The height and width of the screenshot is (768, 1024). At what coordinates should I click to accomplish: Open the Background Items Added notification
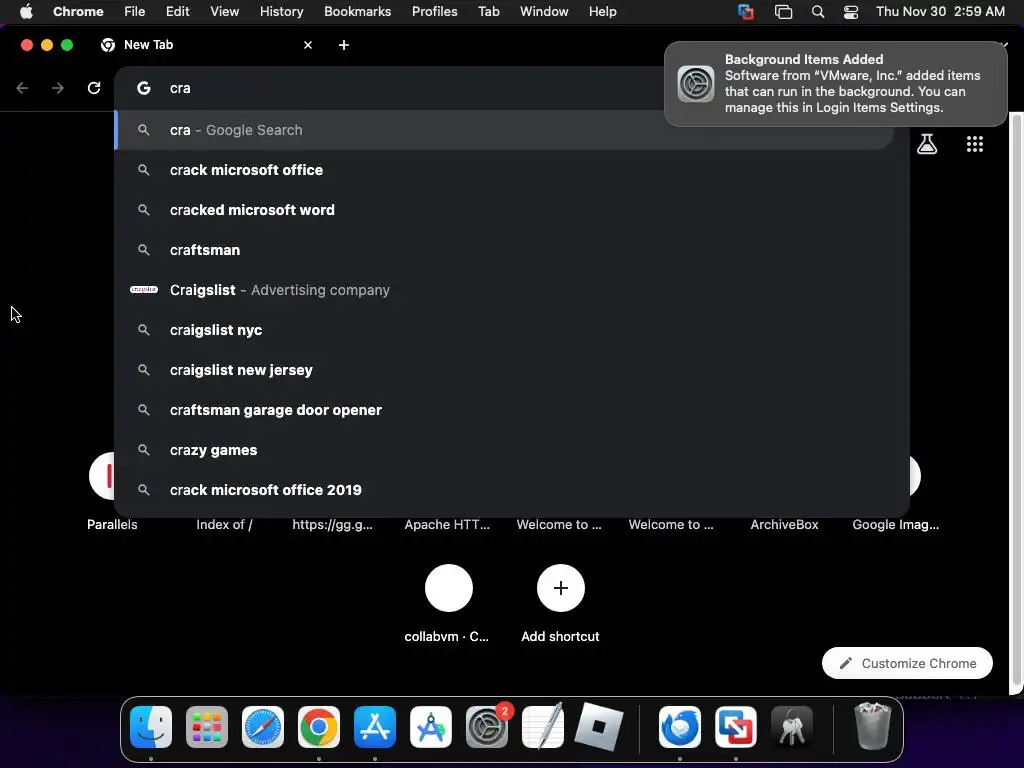pos(835,84)
